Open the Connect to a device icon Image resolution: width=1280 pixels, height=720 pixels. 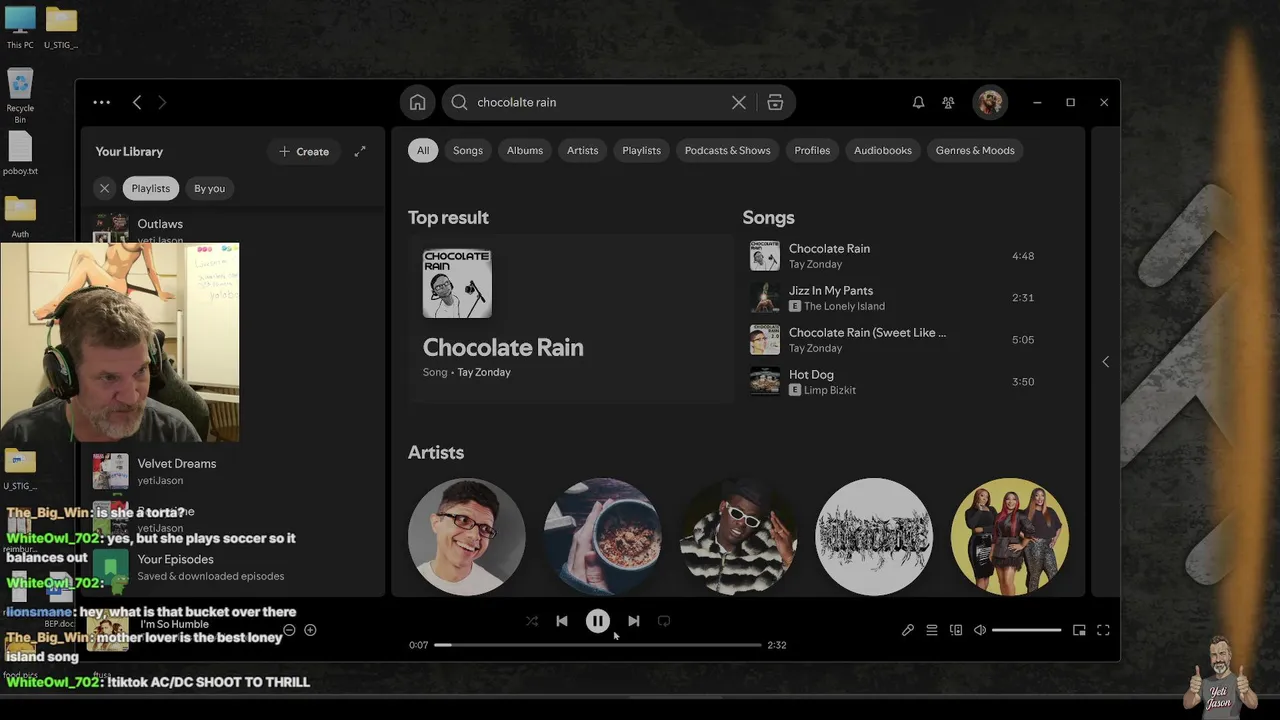coord(956,630)
